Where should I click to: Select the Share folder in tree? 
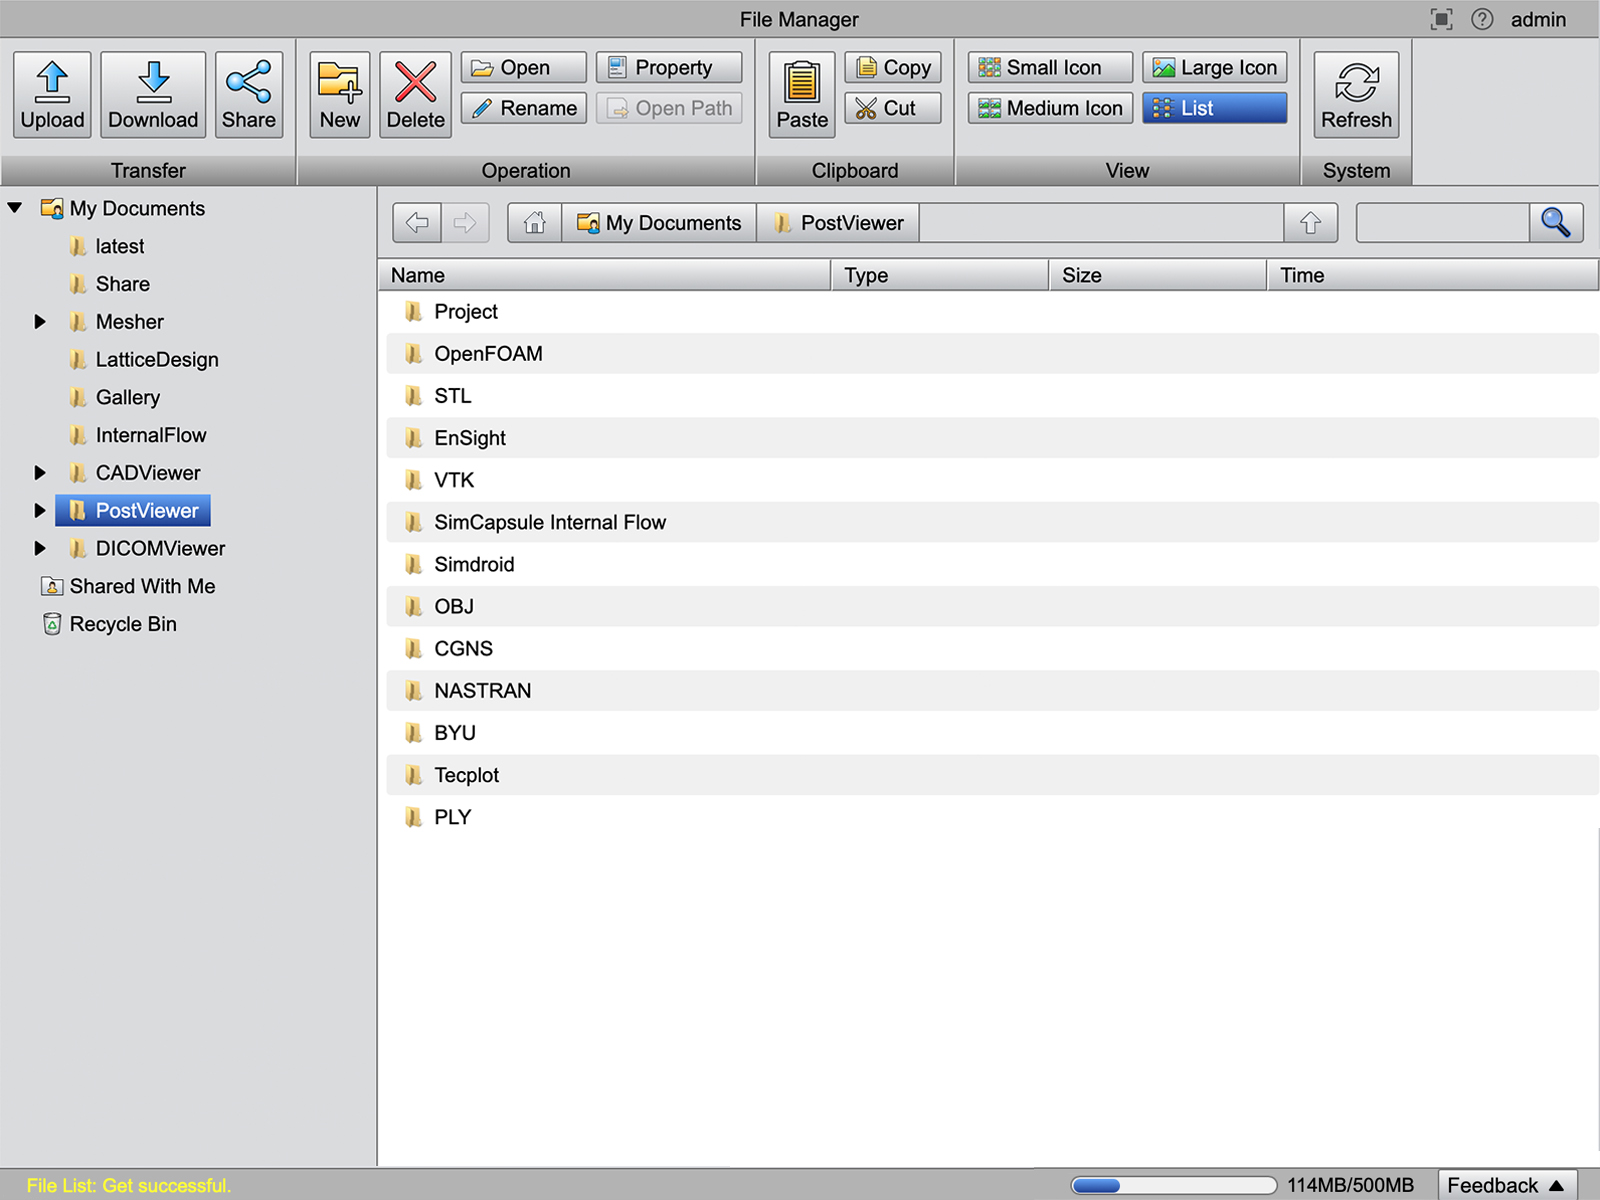pos(110,284)
